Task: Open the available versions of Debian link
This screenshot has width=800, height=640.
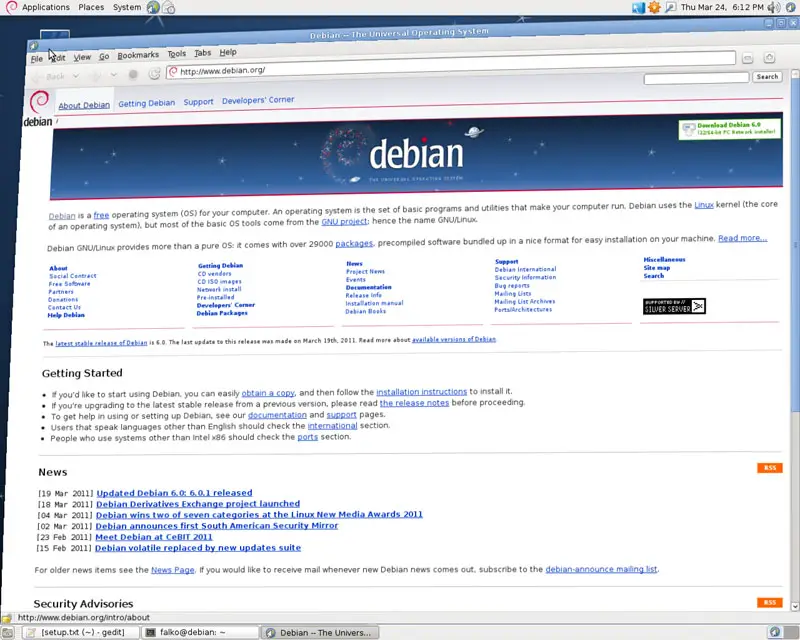Action: [454, 339]
